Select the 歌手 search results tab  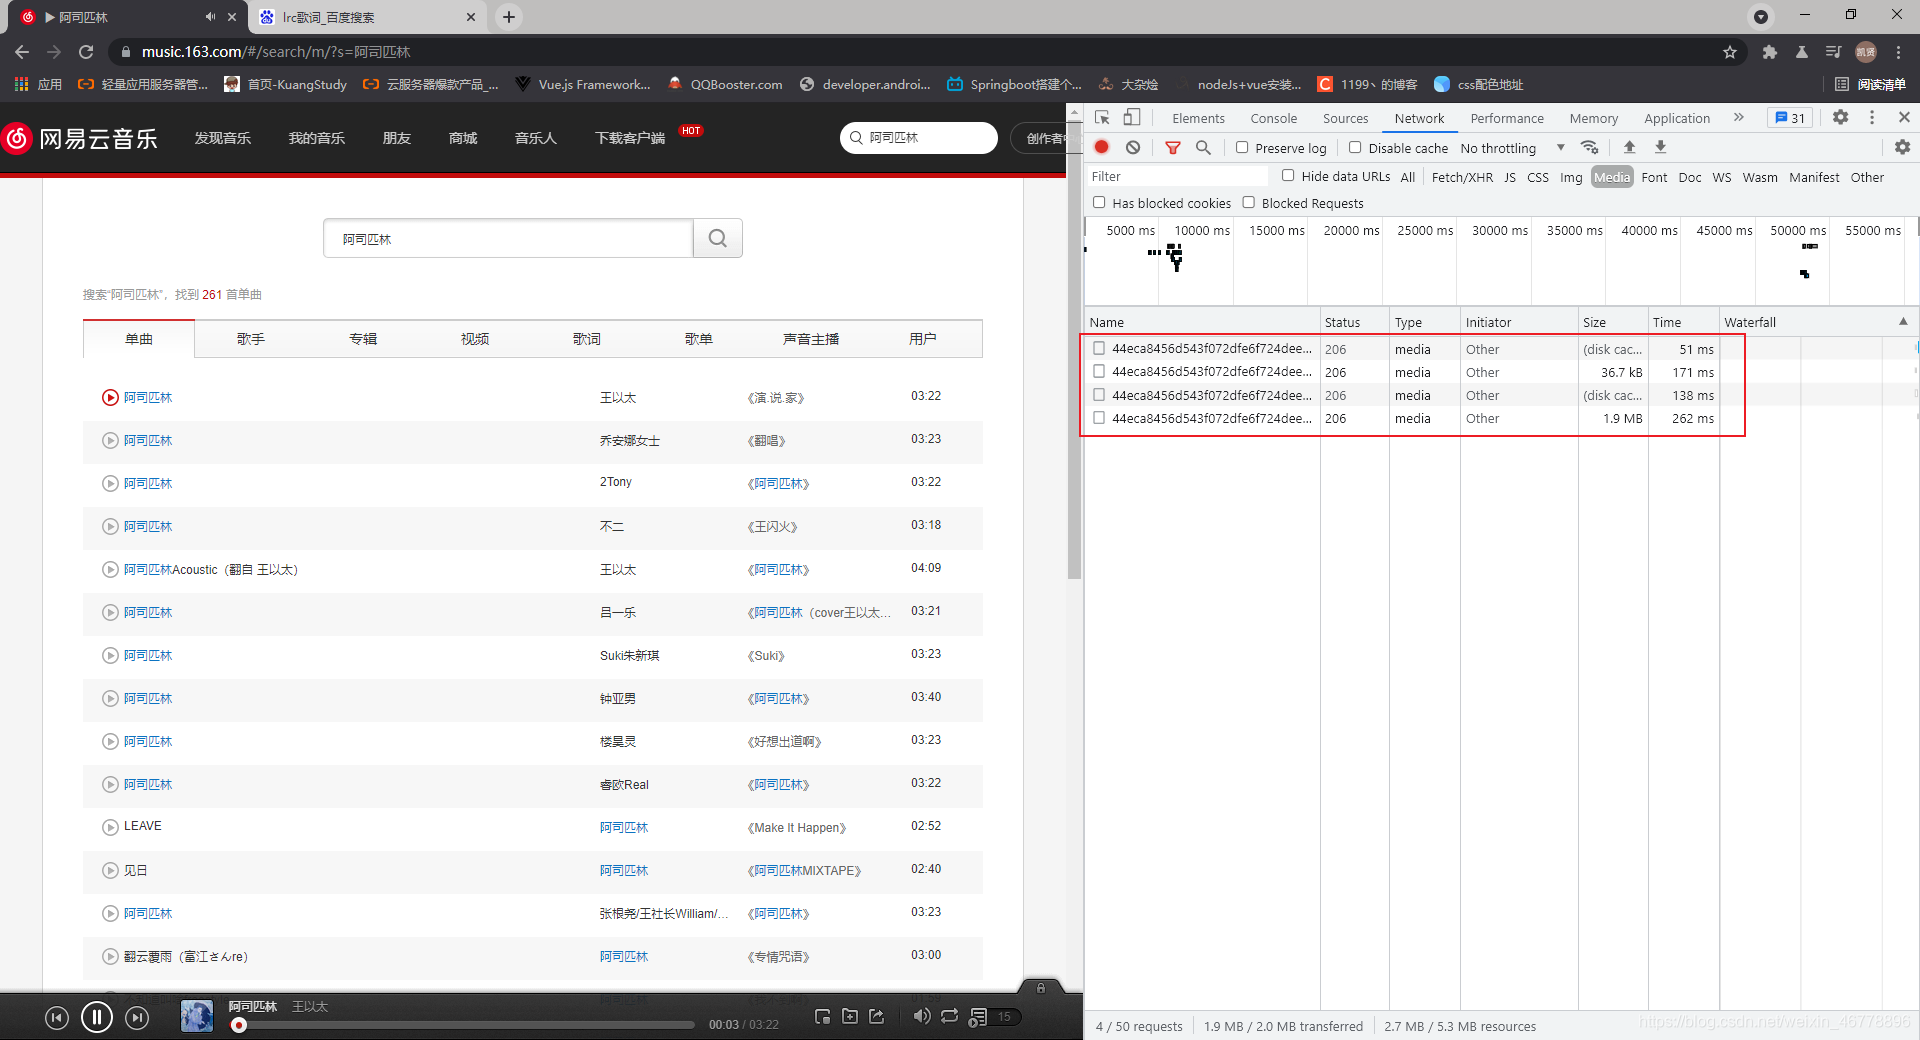[x=251, y=339]
